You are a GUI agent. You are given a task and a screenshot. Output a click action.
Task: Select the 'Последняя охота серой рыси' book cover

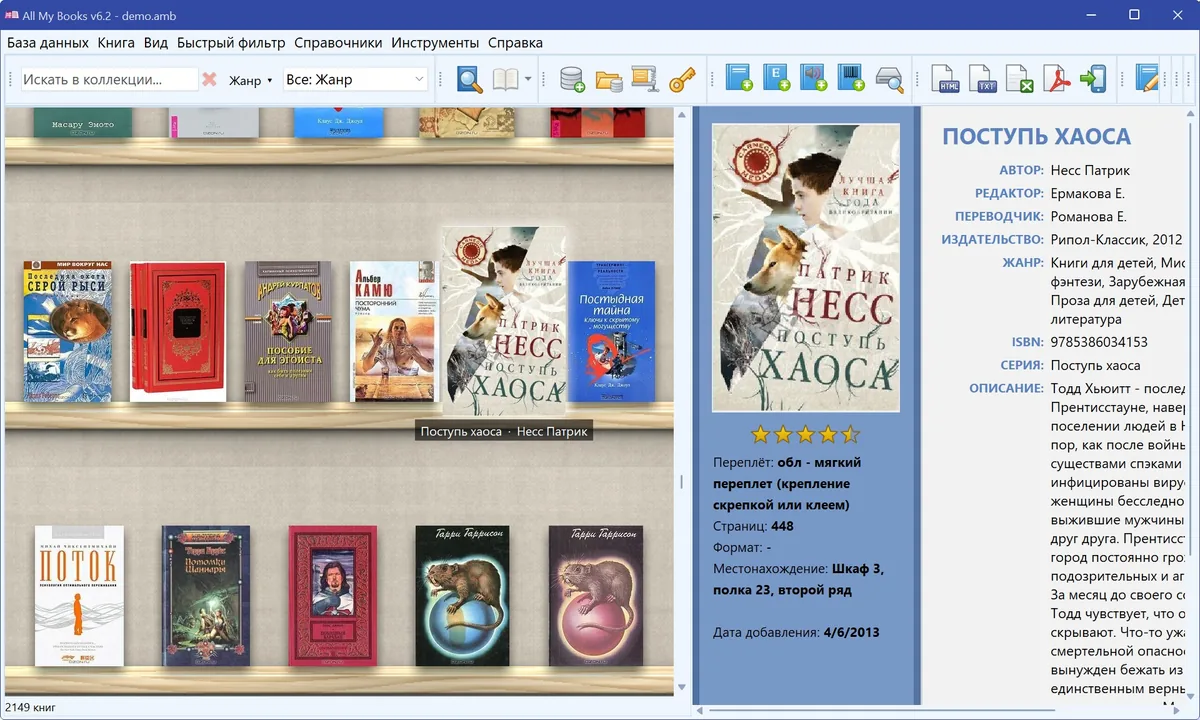click(x=67, y=332)
